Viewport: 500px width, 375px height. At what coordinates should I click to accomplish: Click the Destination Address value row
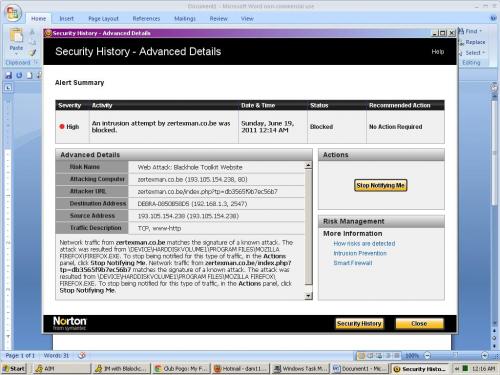pyautogui.click(x=216, y=204)
